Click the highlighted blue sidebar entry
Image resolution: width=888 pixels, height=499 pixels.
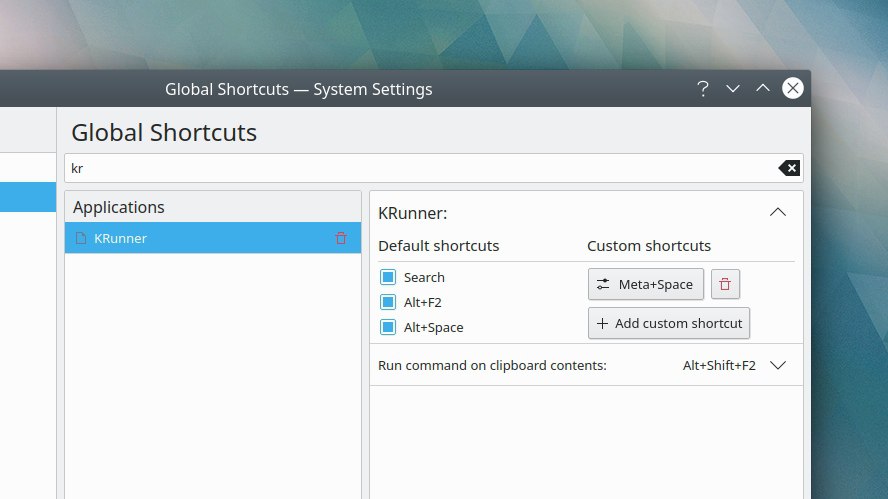(x=28, y=197)
